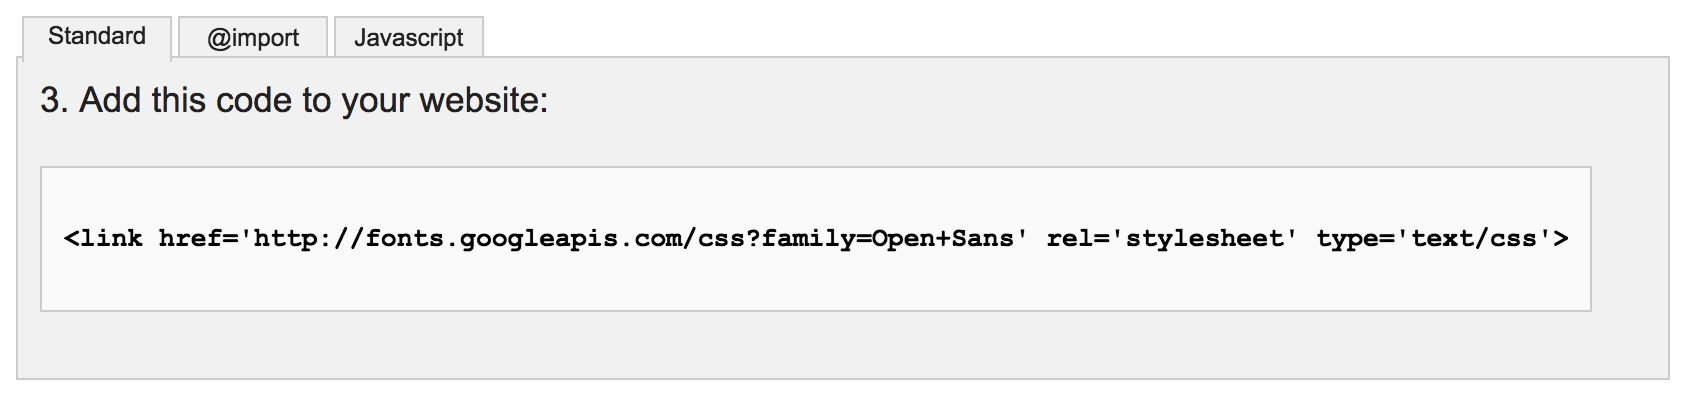Click the word 'website:' in the heading

click(484, 101)
